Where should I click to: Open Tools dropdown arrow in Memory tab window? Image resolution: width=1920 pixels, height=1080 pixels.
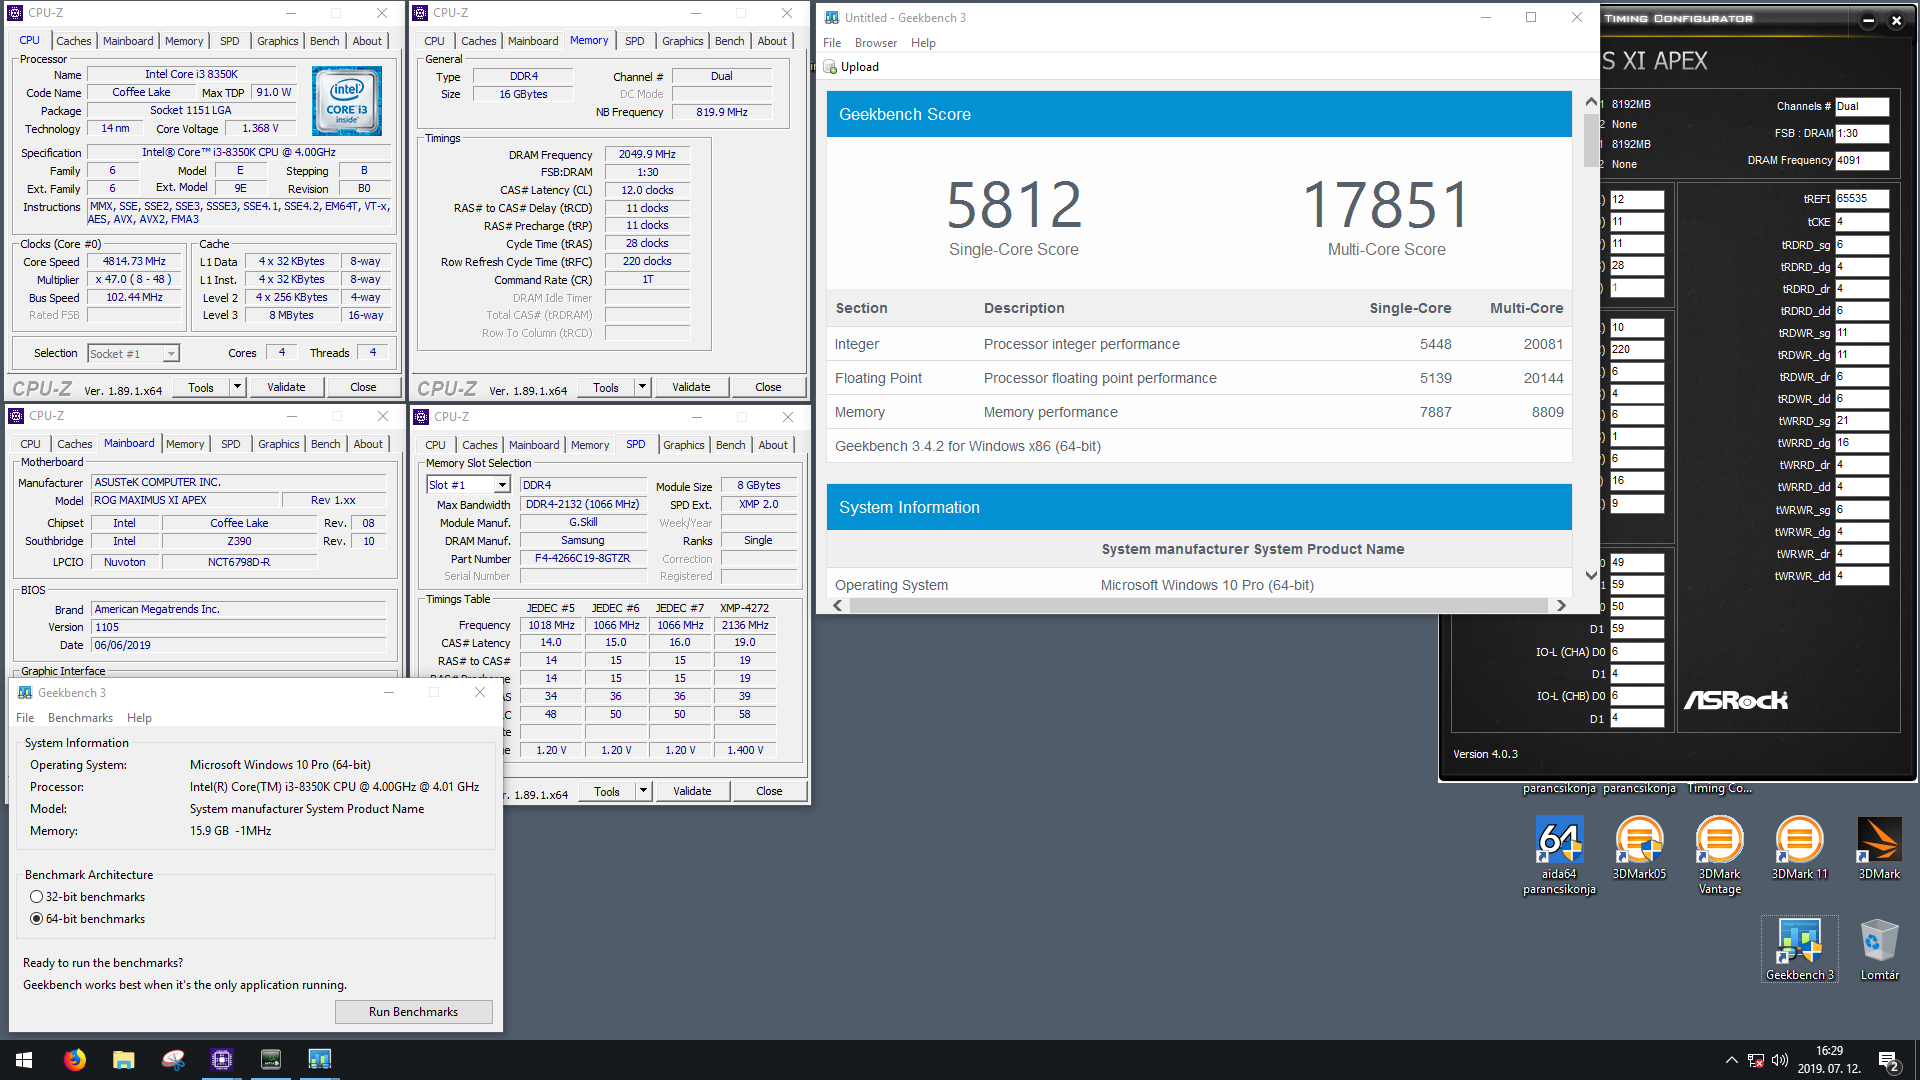tap(643, 387)
